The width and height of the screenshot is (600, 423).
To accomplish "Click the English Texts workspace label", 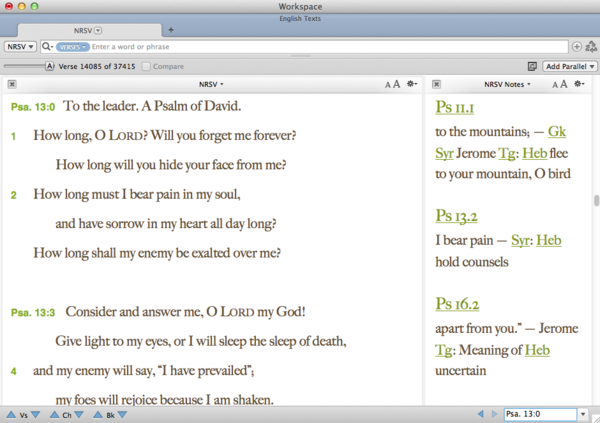I will (300, 18).
